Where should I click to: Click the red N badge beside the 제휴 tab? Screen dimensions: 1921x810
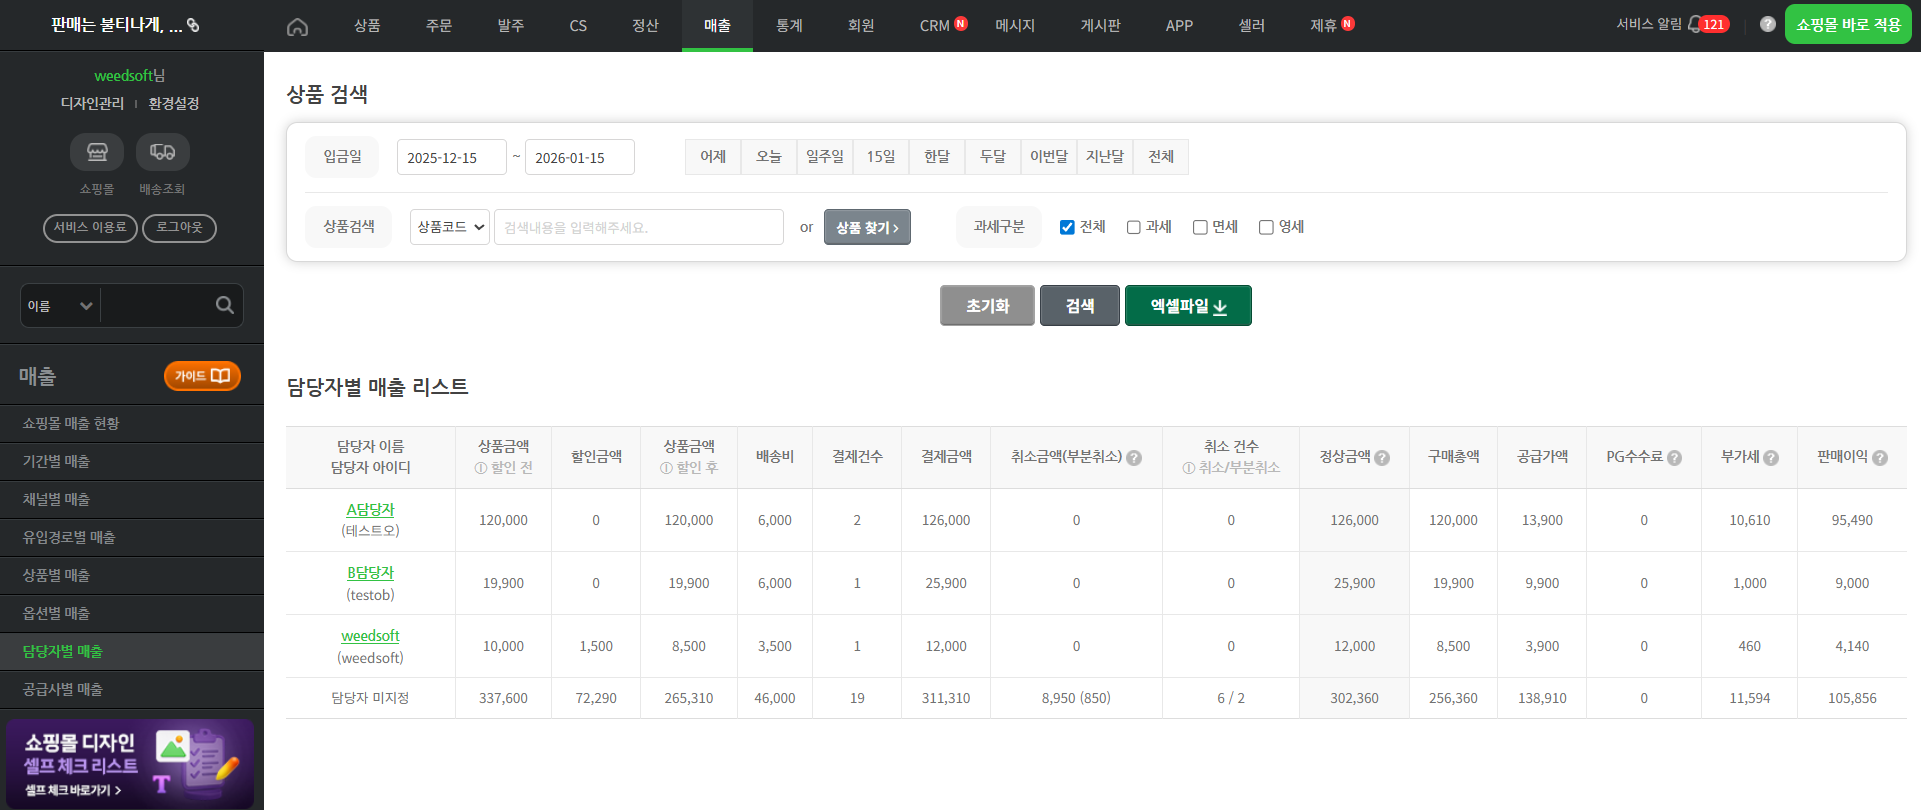pyautogui.click(x=1348, y=23)
